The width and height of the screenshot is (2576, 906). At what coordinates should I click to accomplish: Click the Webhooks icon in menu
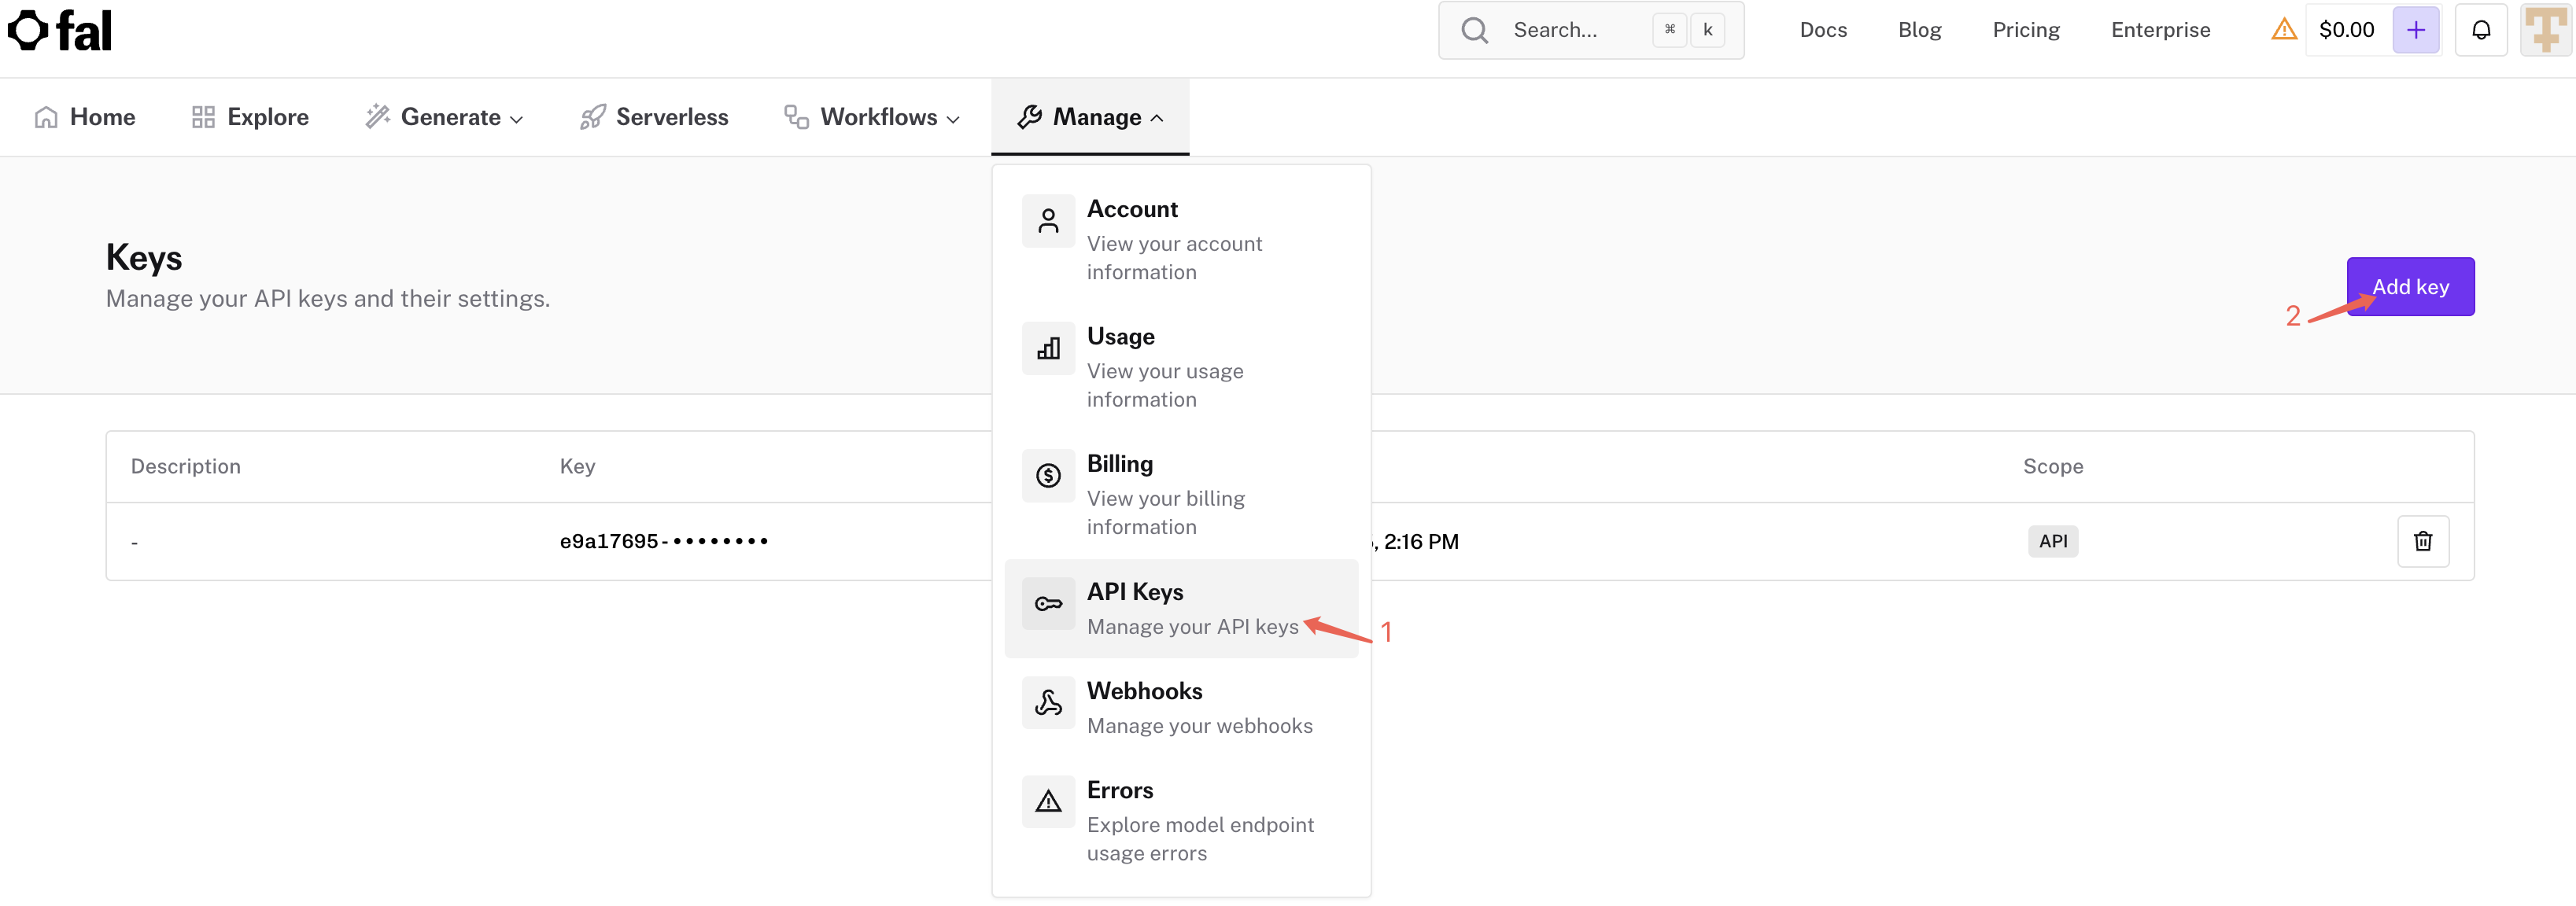[1047, 703]
